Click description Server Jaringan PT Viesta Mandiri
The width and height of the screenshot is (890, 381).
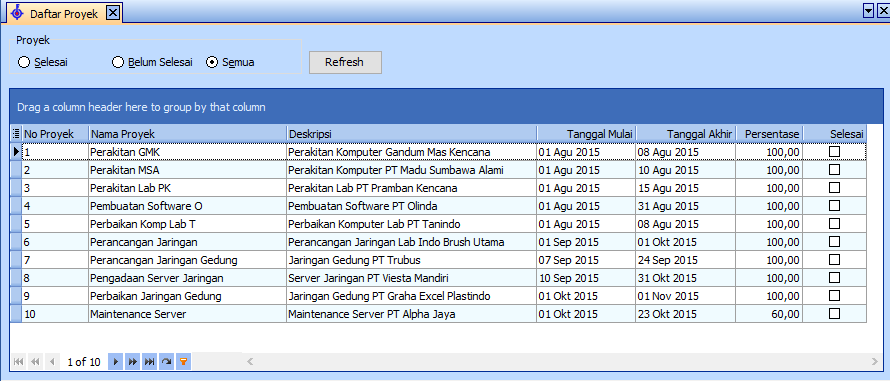[412, 278]
